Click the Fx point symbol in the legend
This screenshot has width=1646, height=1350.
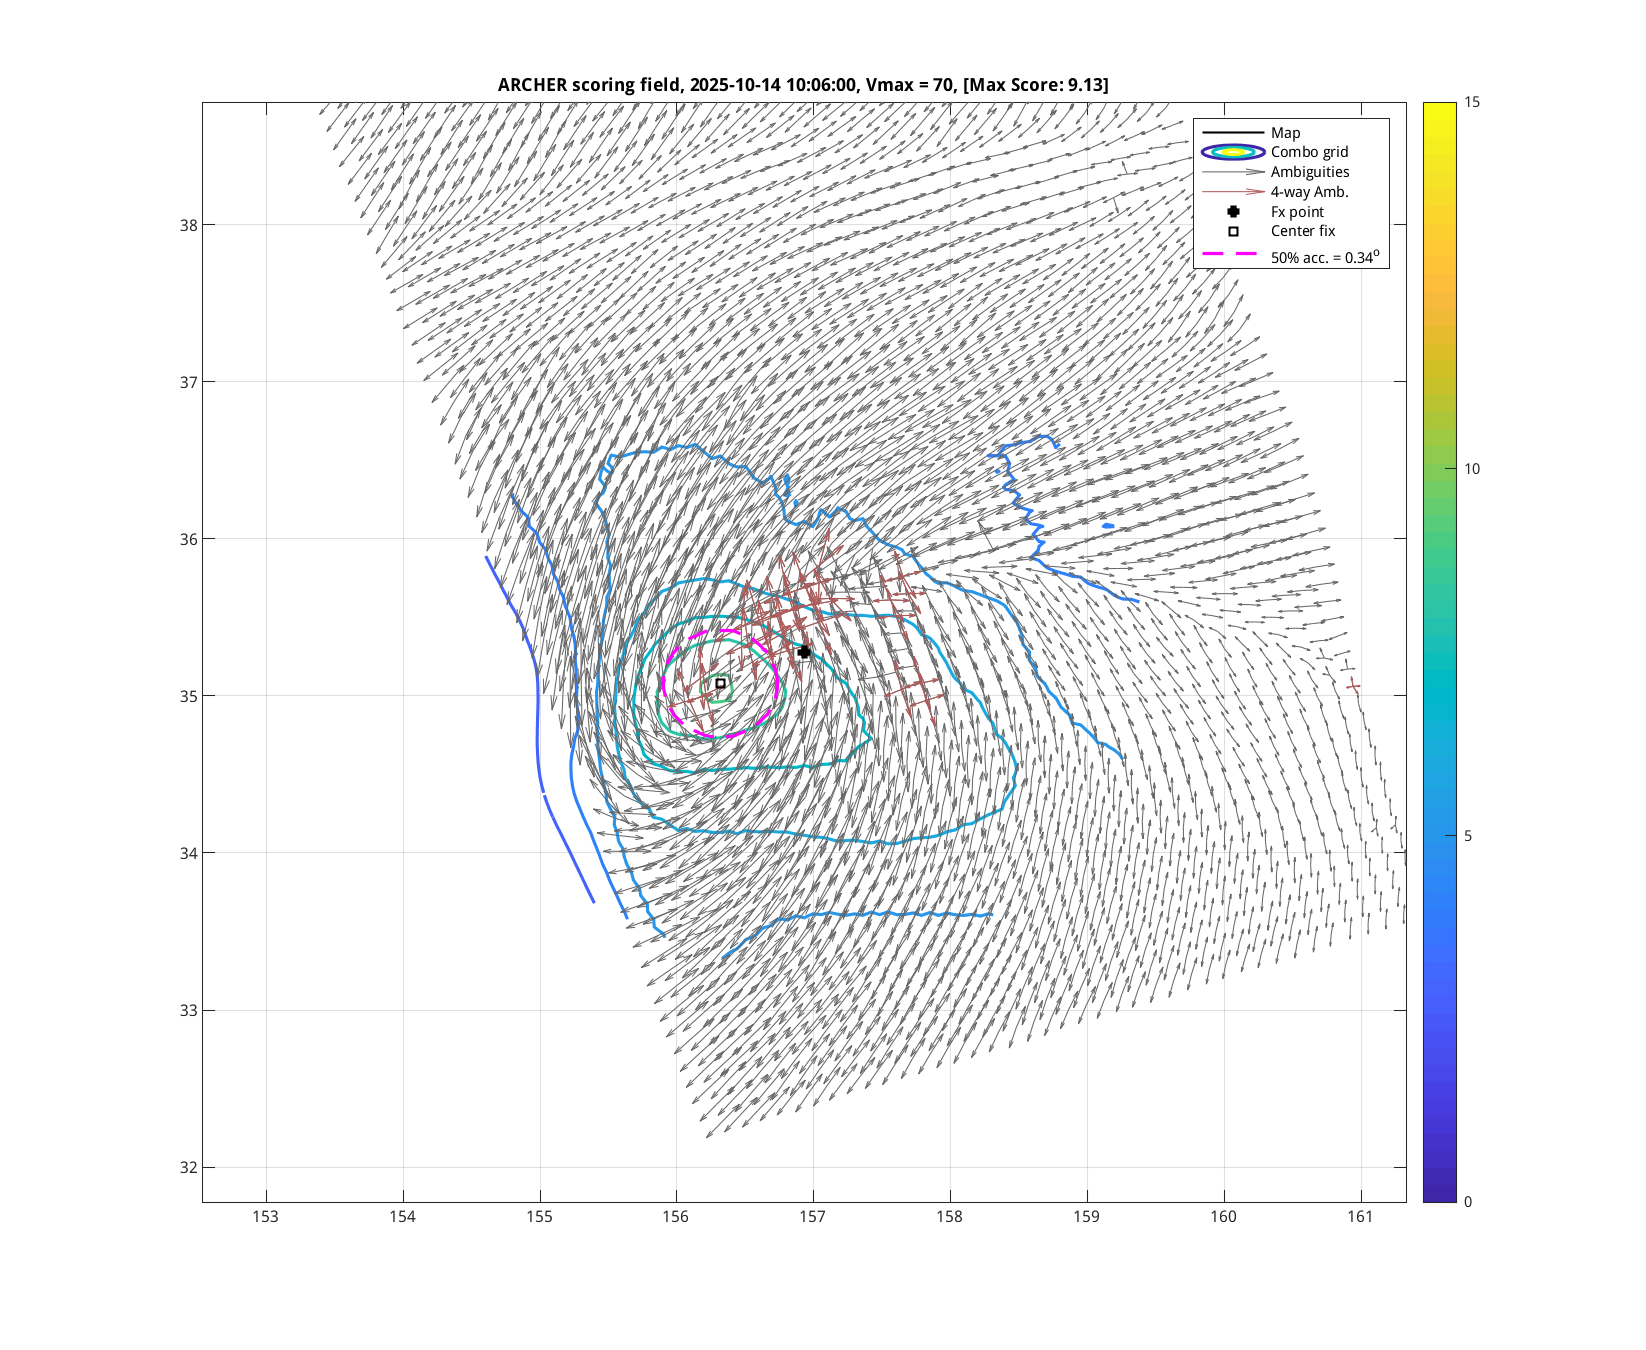point(1233,212)
